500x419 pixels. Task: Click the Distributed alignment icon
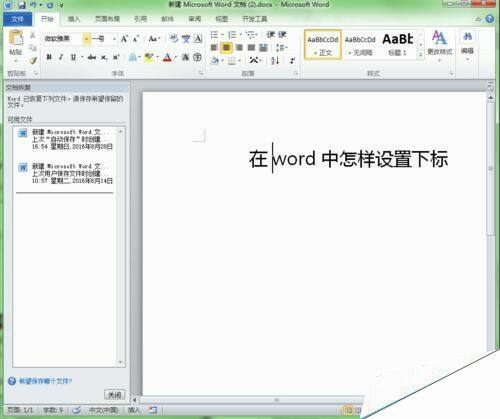coord(263,48)
